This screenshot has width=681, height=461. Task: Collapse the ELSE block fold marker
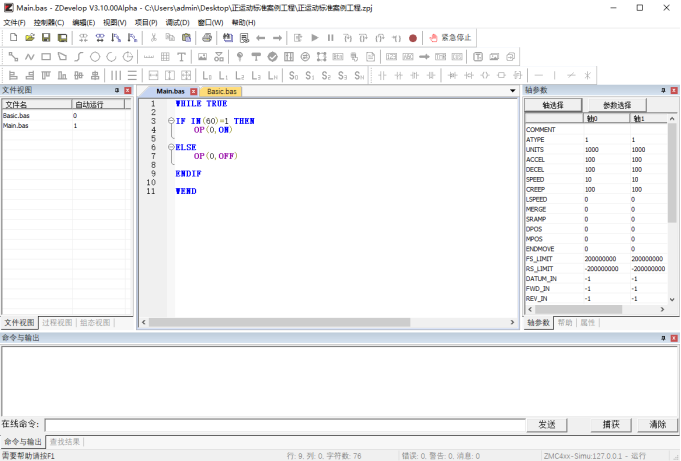[171, 147]
